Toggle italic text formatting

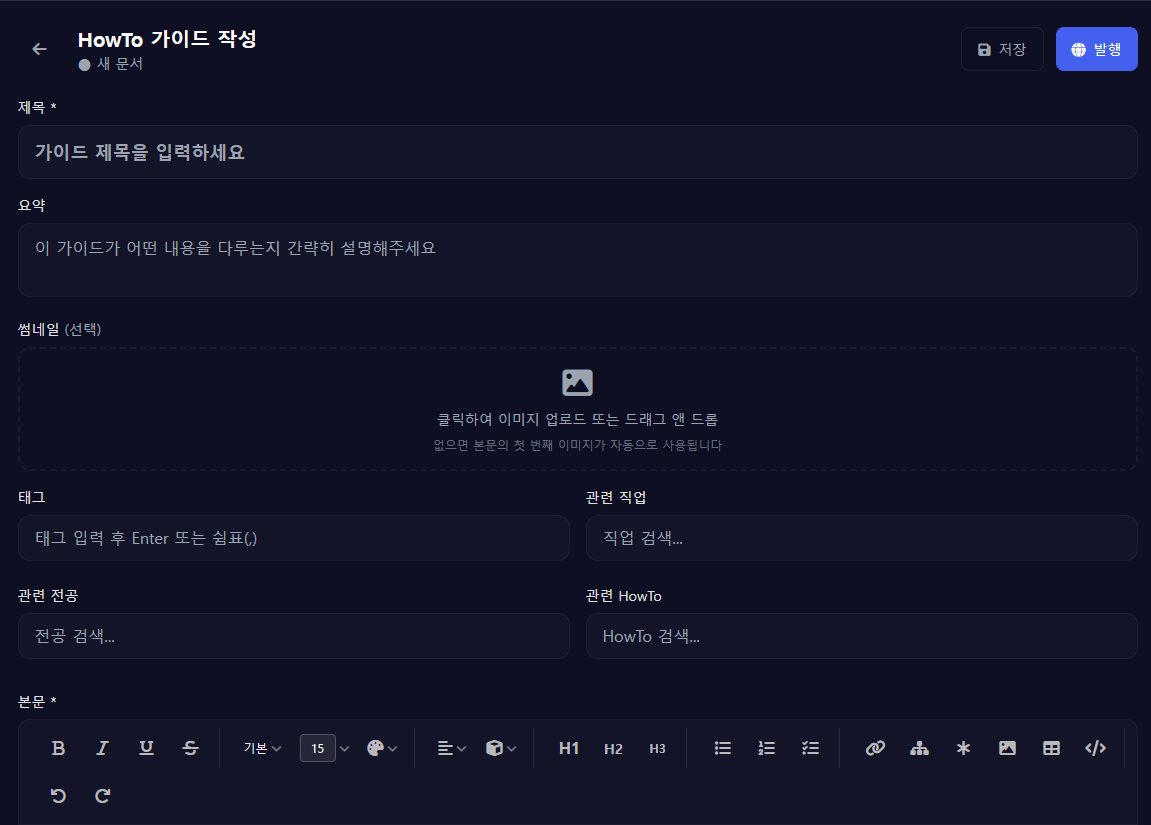coord(102,748)
